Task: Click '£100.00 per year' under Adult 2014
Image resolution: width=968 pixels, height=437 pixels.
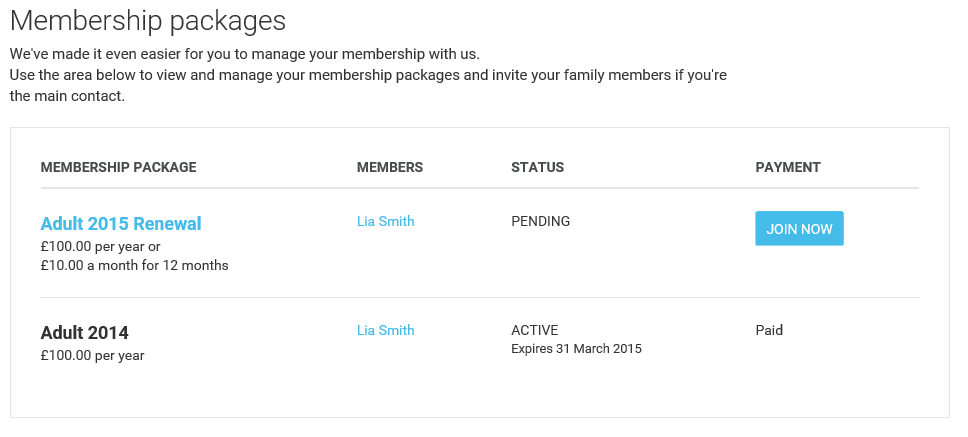Action: 92,355
